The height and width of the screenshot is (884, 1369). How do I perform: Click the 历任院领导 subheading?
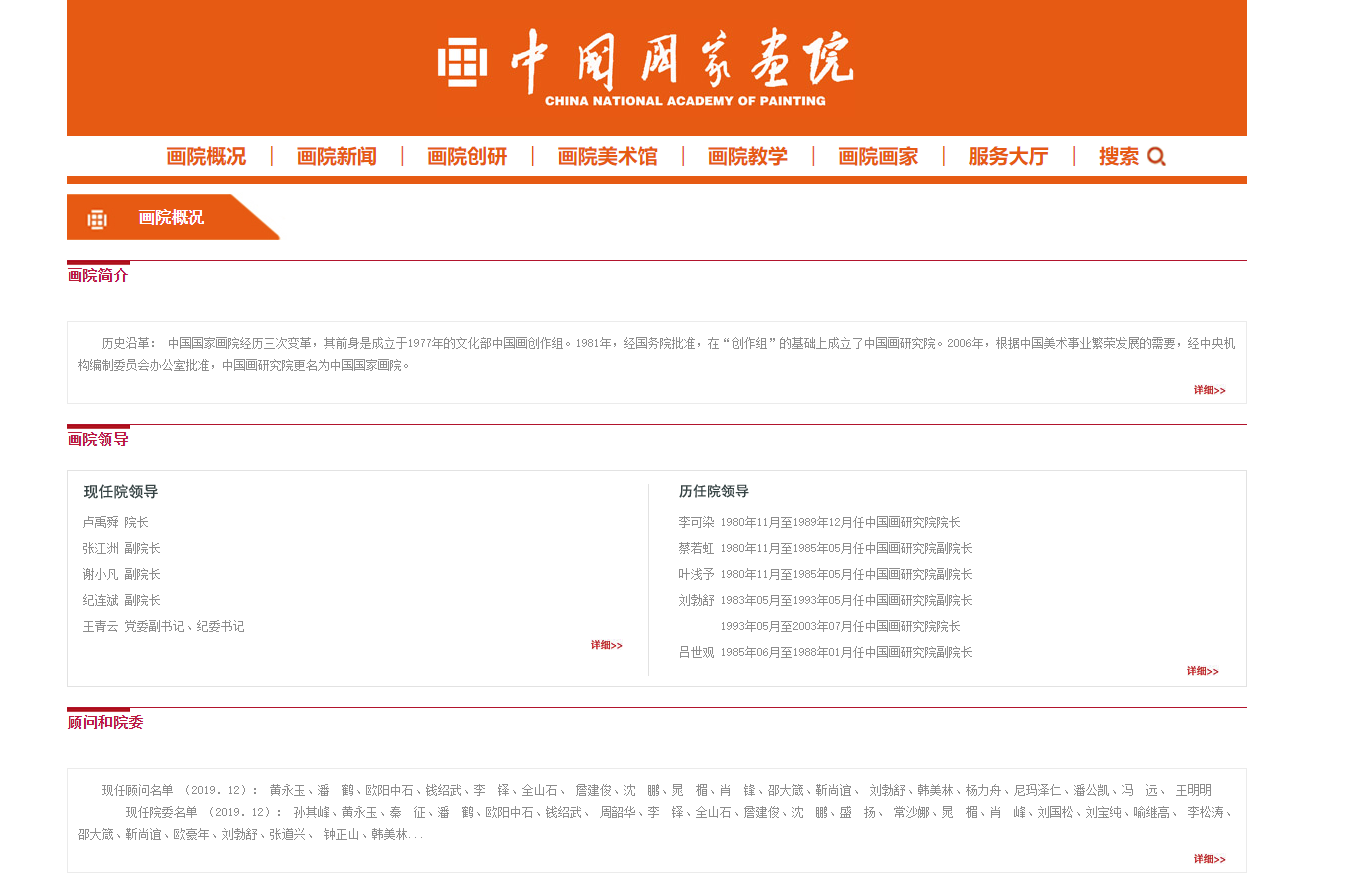(714, 491)
